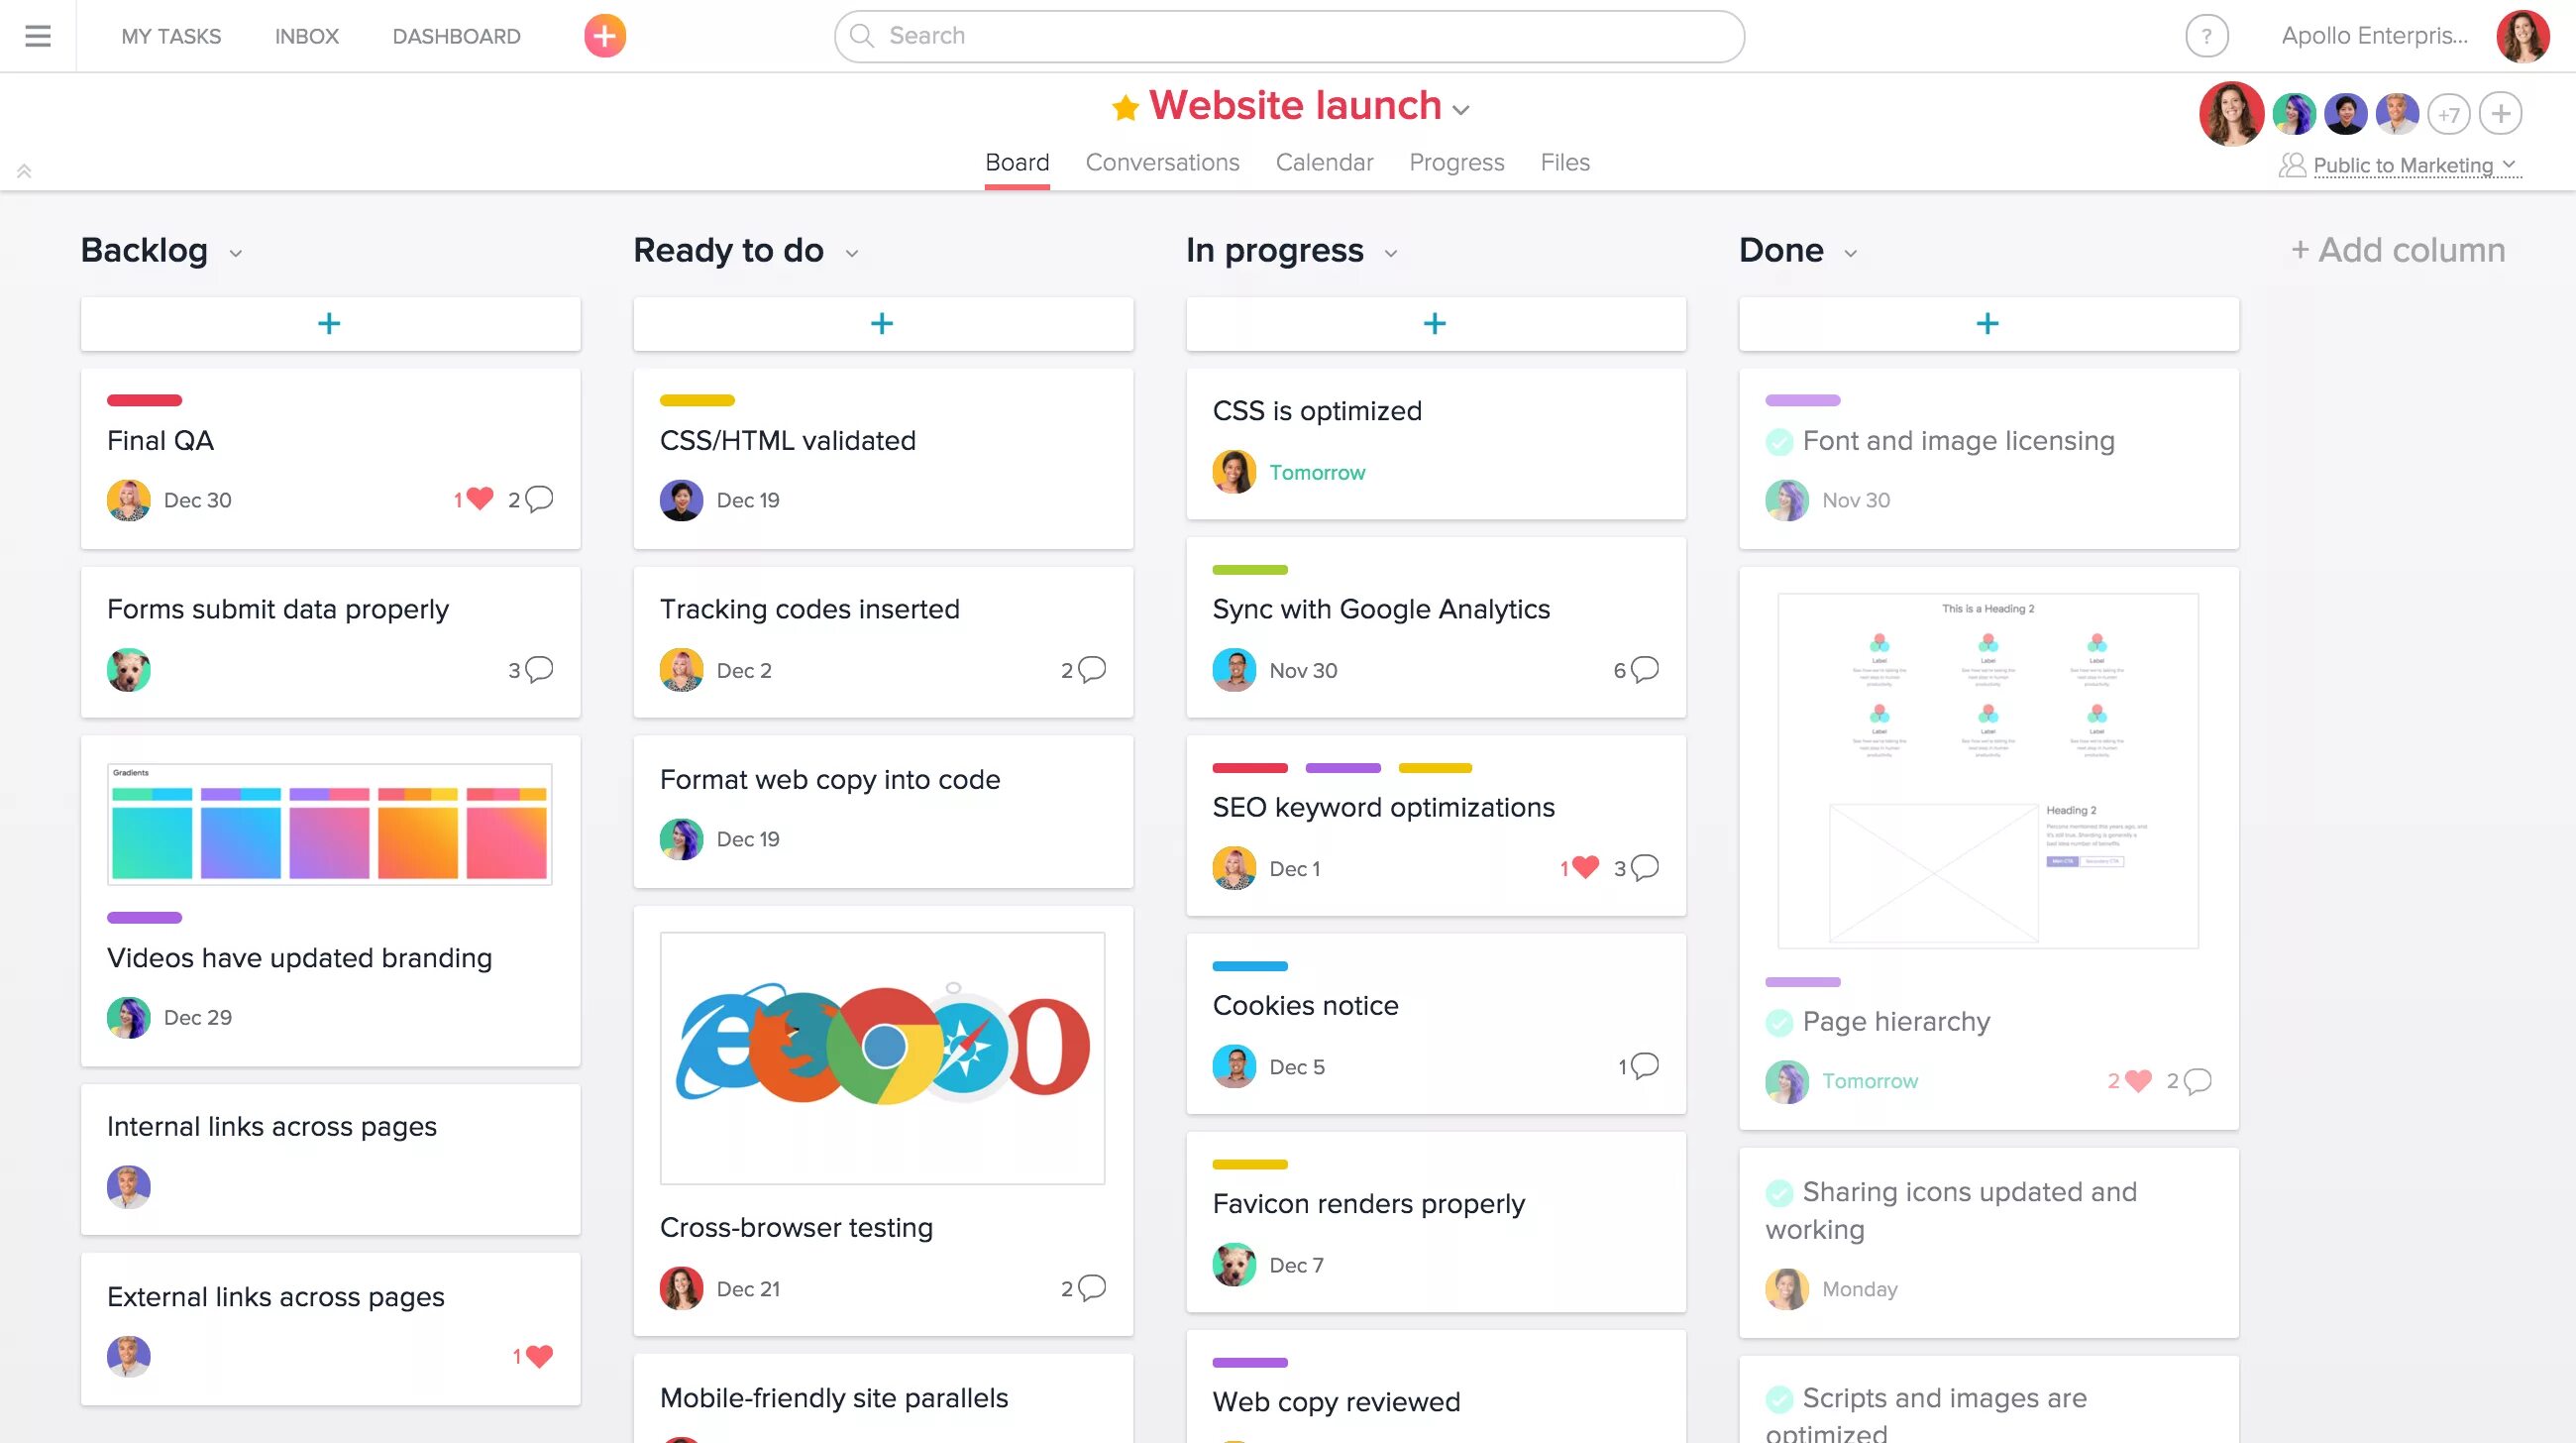This screenshot has width=2576, height=1443.
Task: Click the heart like icon on Final QA
Action: tap(480, 499)
